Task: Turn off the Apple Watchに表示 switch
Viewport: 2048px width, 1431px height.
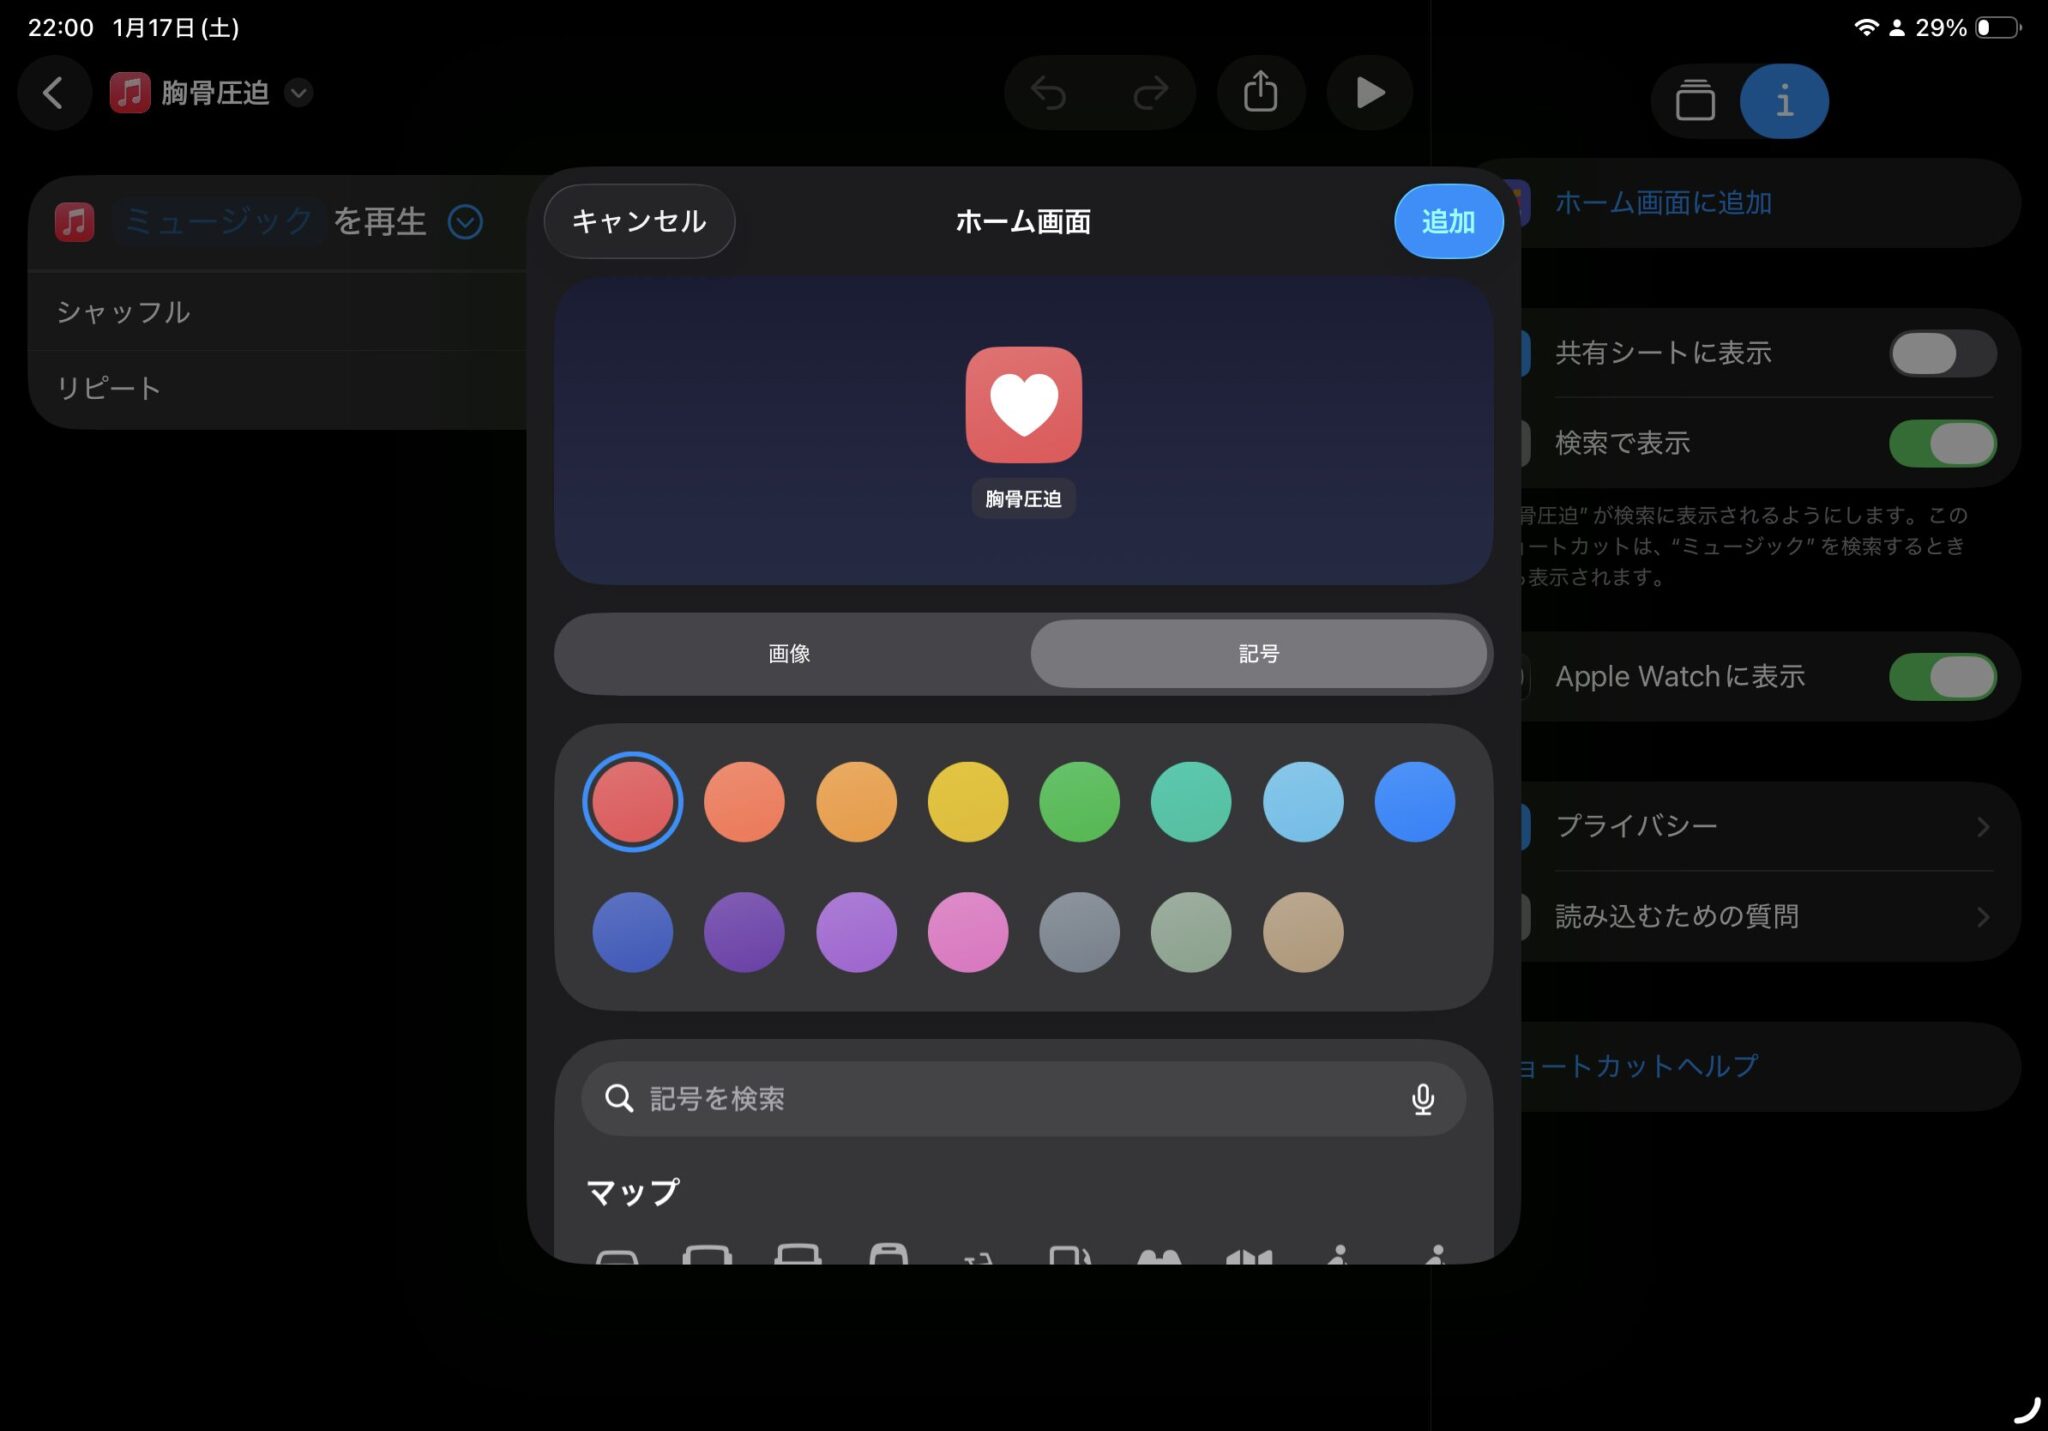Action: point(1942,677)
